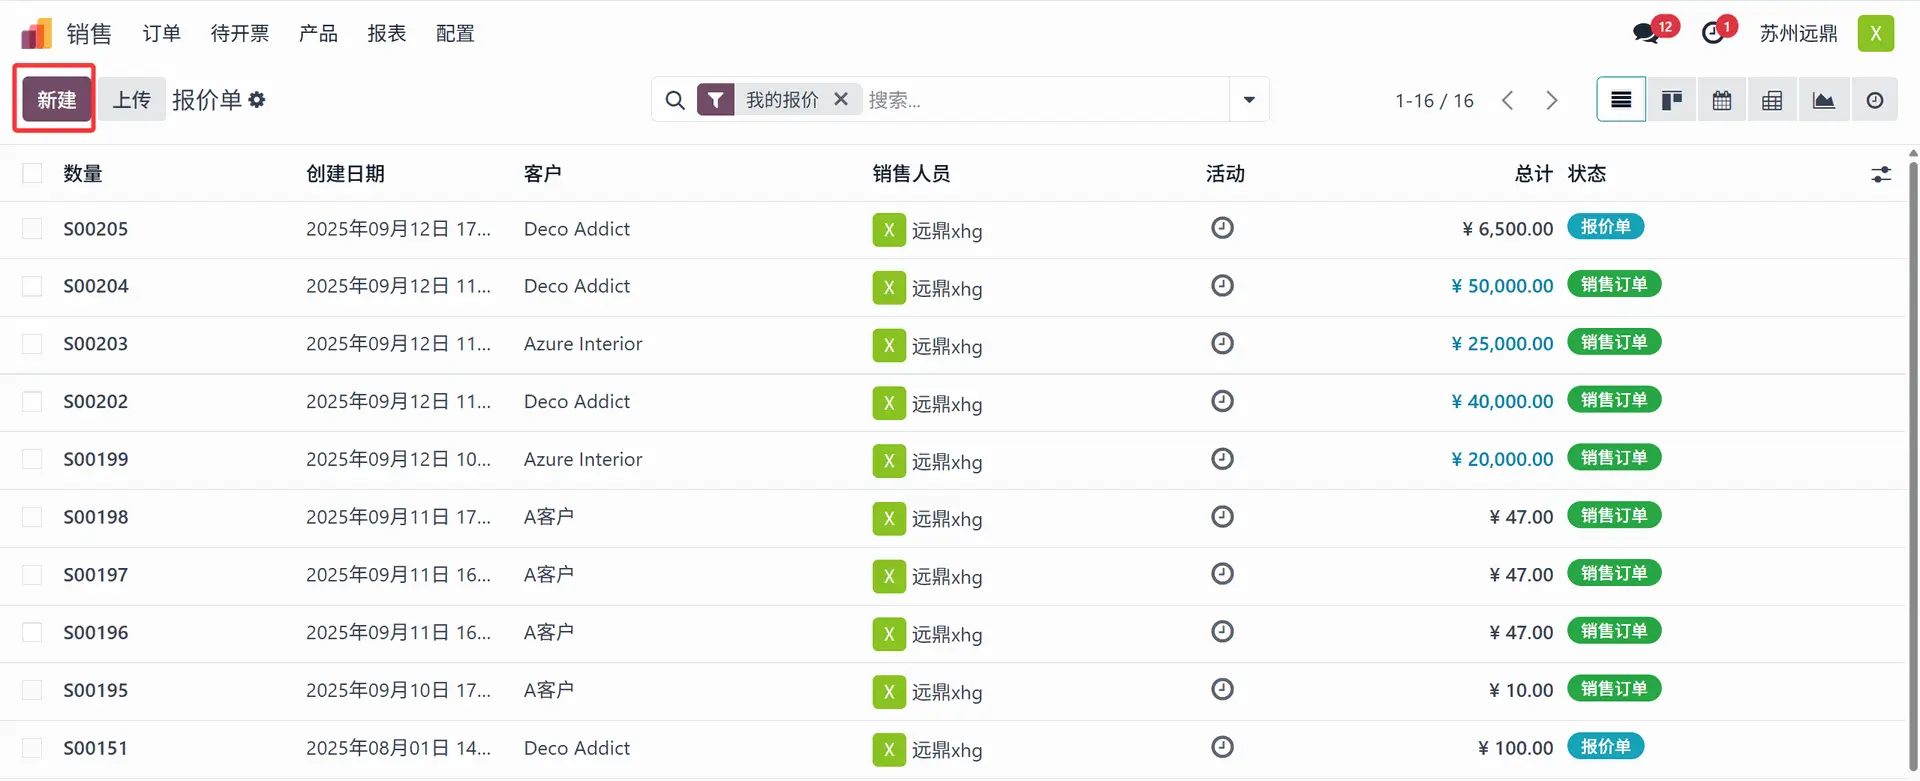Open the 订单 menu
Viewport: 1920px width, 781px height.
[x=161, y=34]
